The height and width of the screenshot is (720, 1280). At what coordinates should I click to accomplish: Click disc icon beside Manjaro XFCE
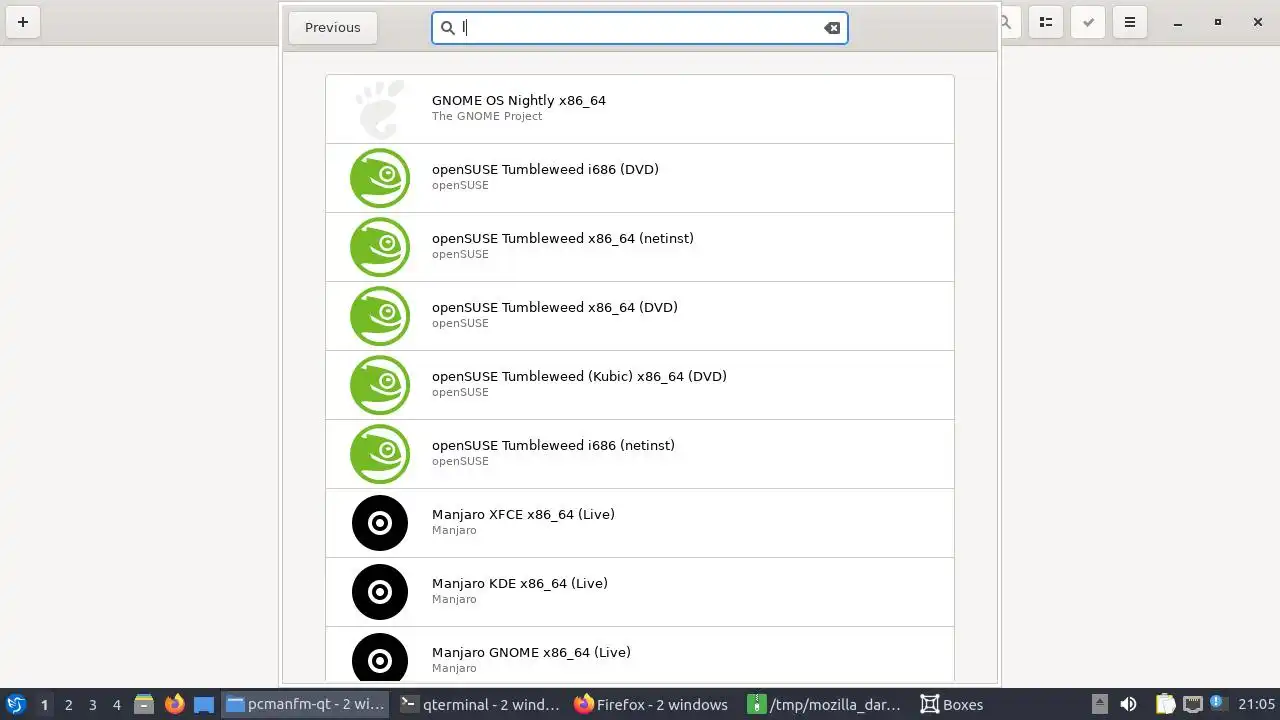(380, 523)
